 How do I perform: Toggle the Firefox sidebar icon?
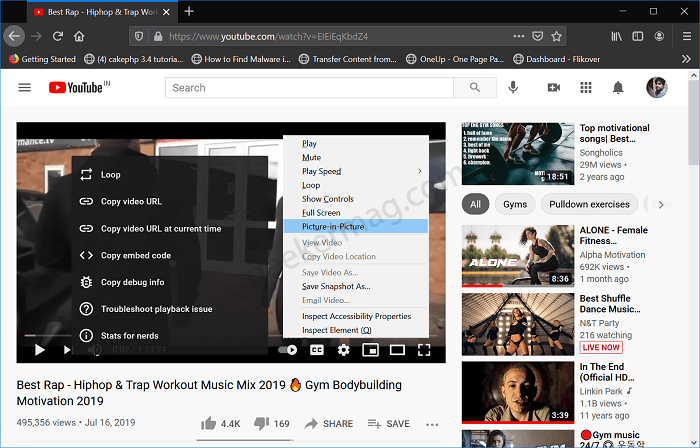[638, 36]
